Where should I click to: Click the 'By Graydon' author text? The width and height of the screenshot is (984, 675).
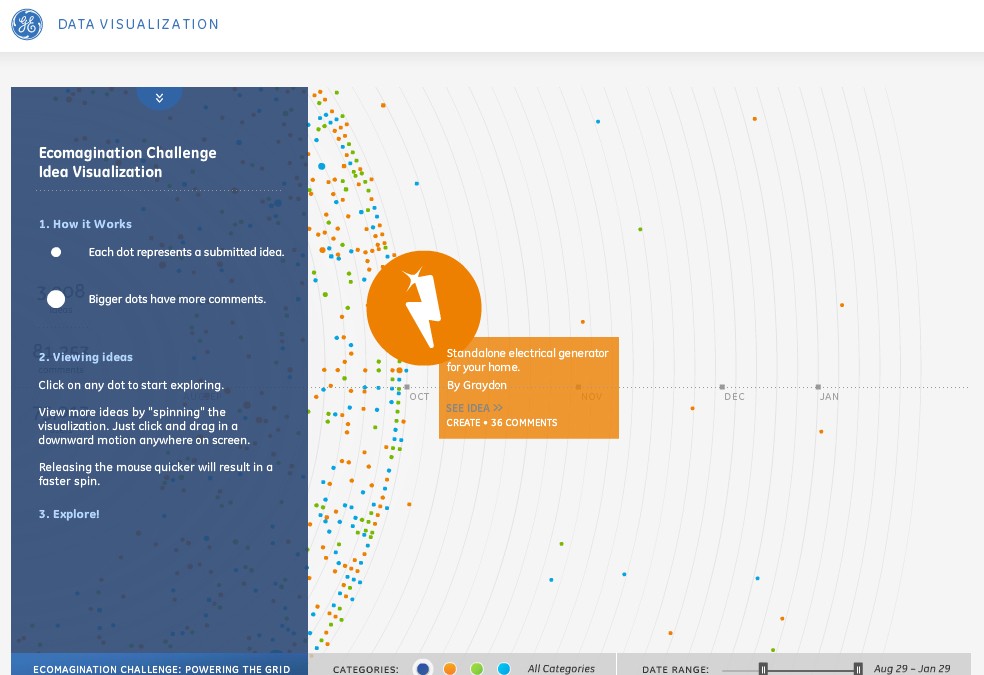tap(476, 385)
